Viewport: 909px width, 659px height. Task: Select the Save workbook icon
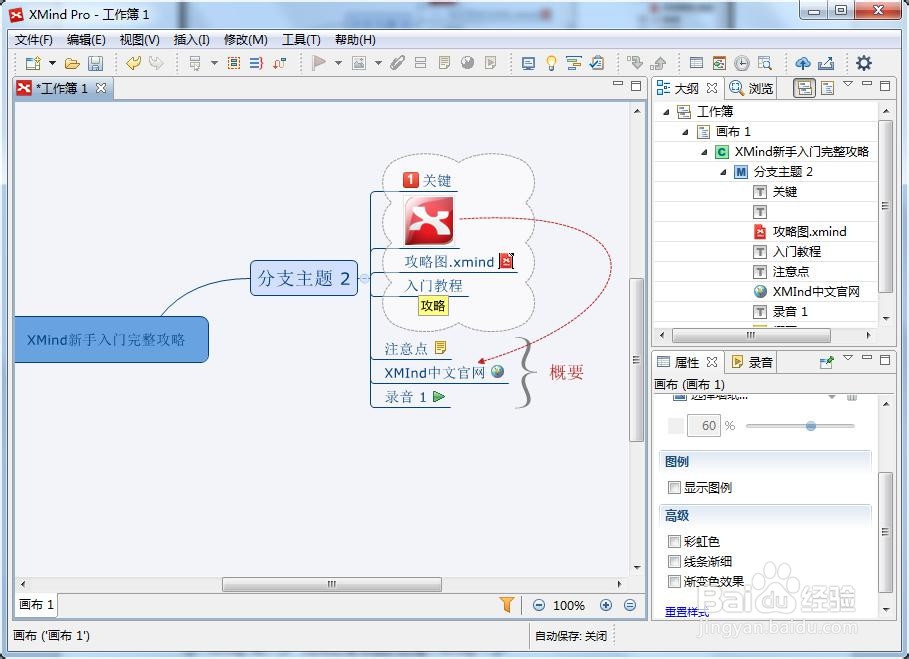96,63
